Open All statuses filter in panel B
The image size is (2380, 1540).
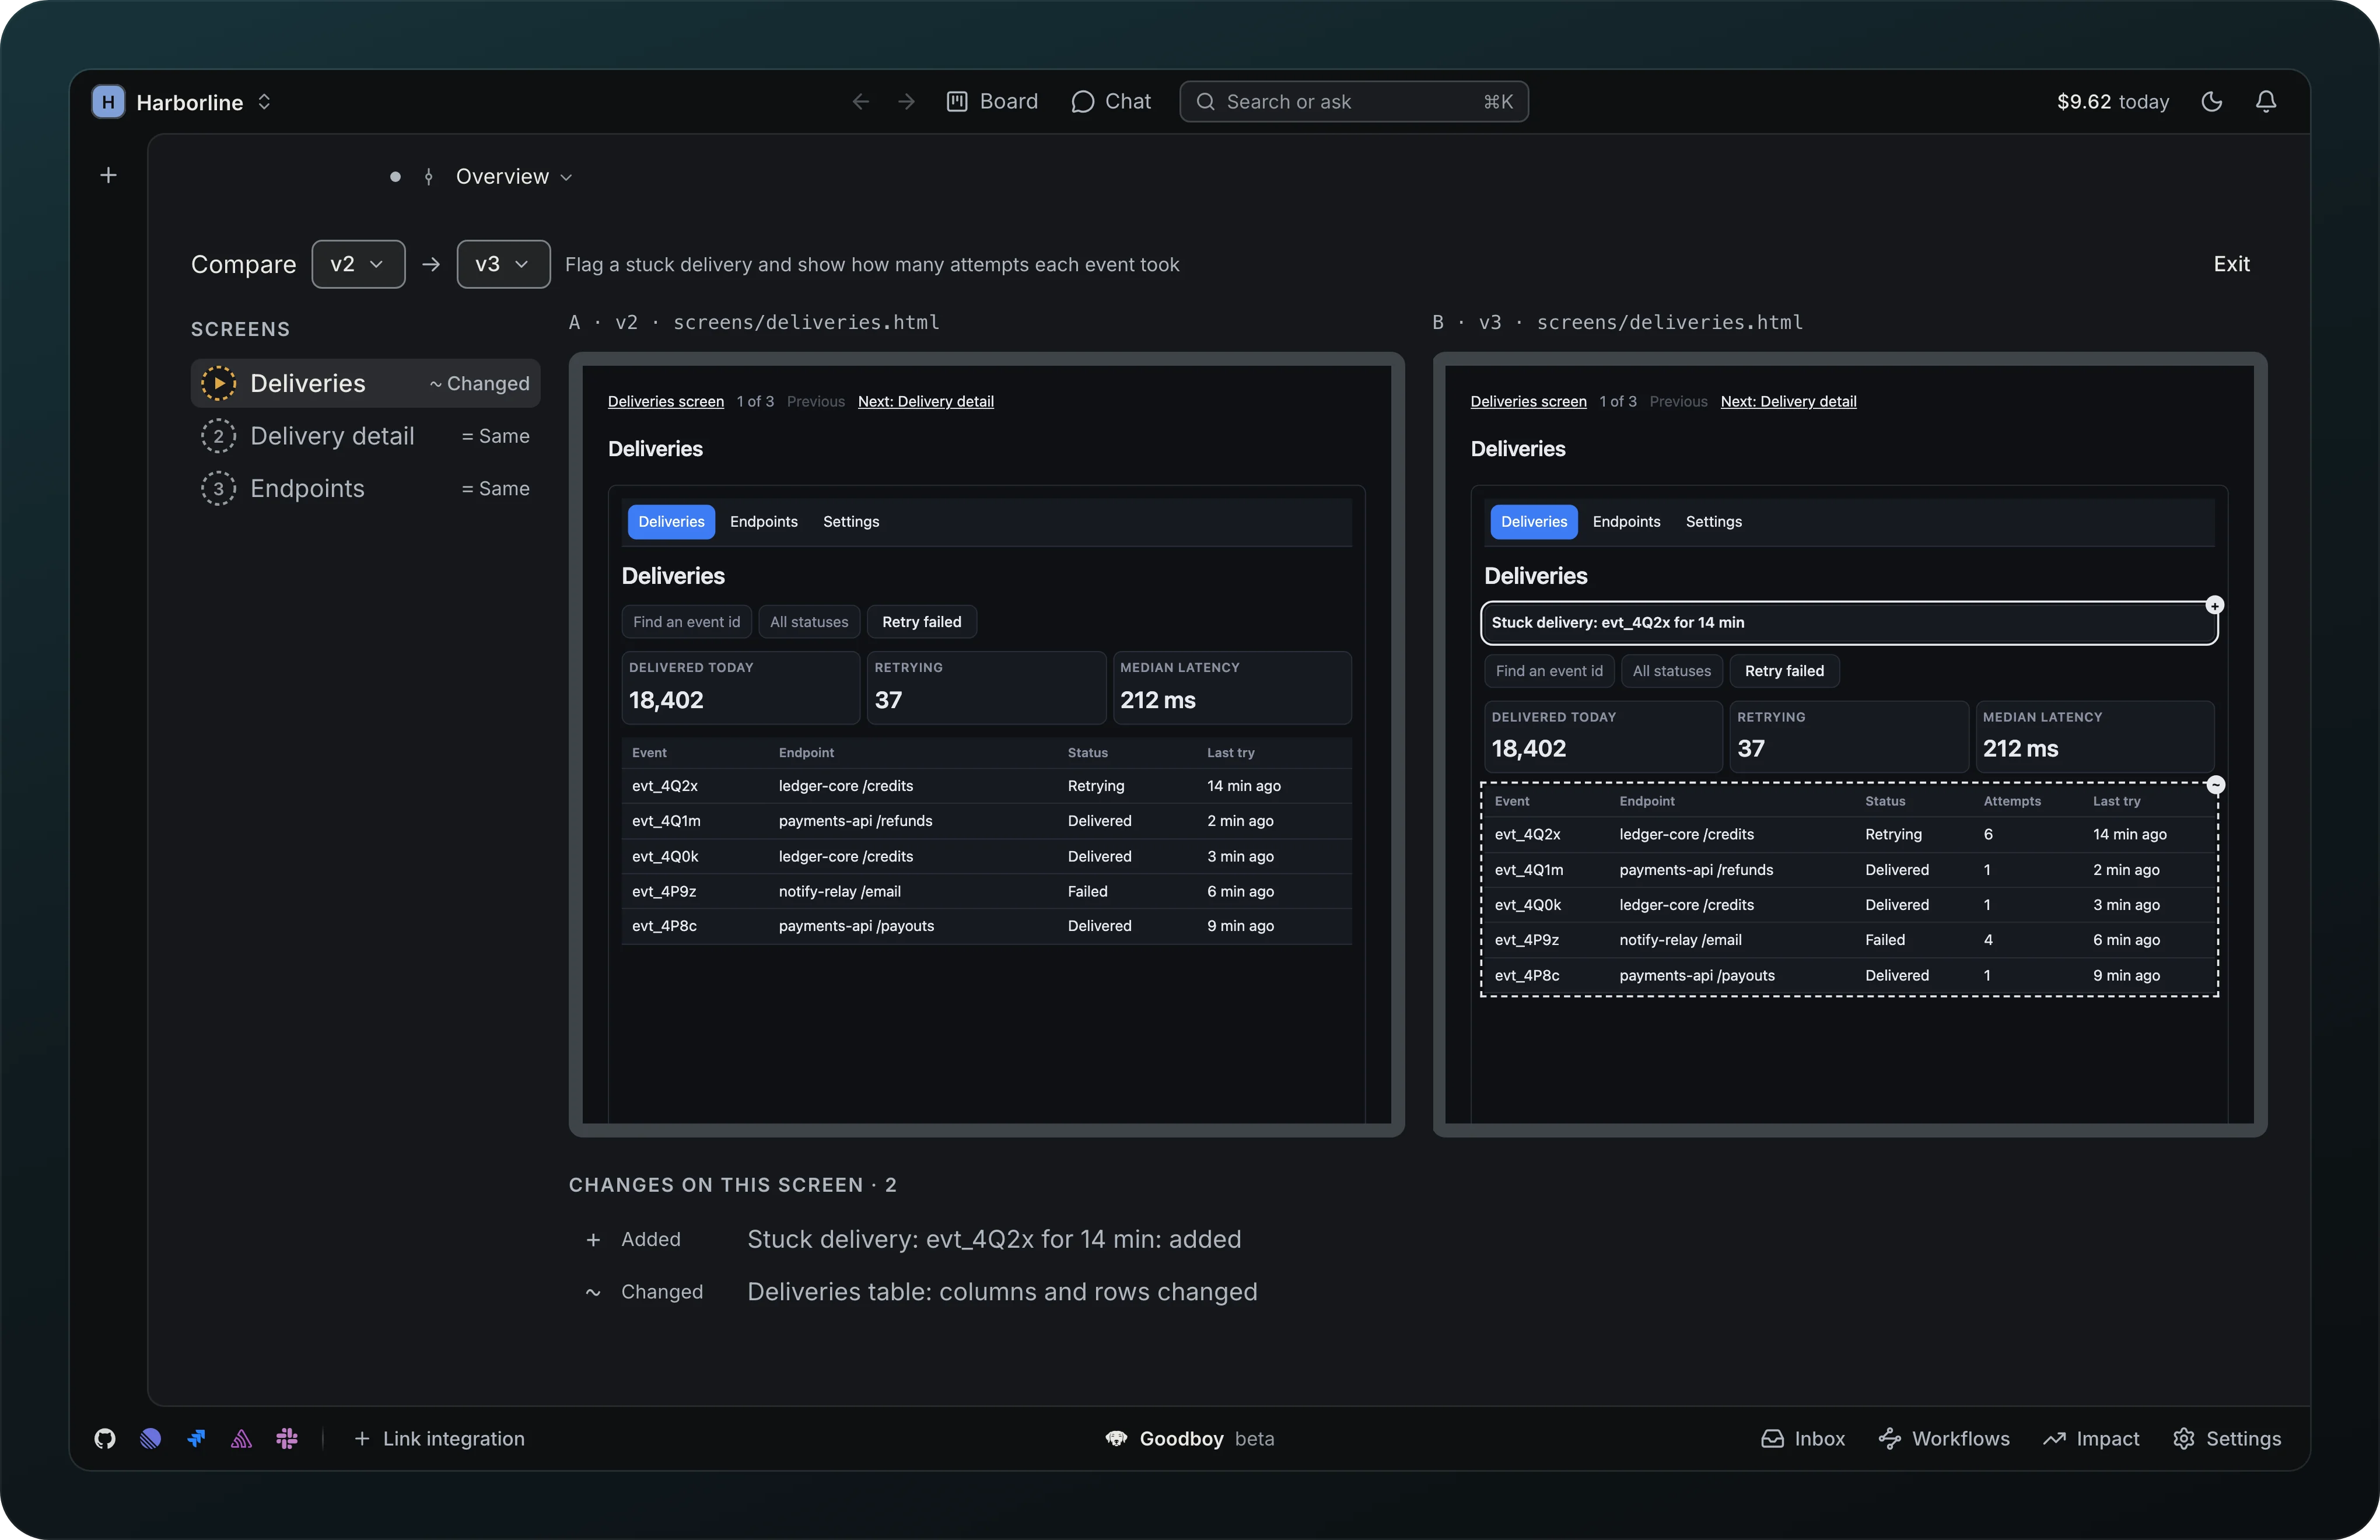click(1671, 671)
